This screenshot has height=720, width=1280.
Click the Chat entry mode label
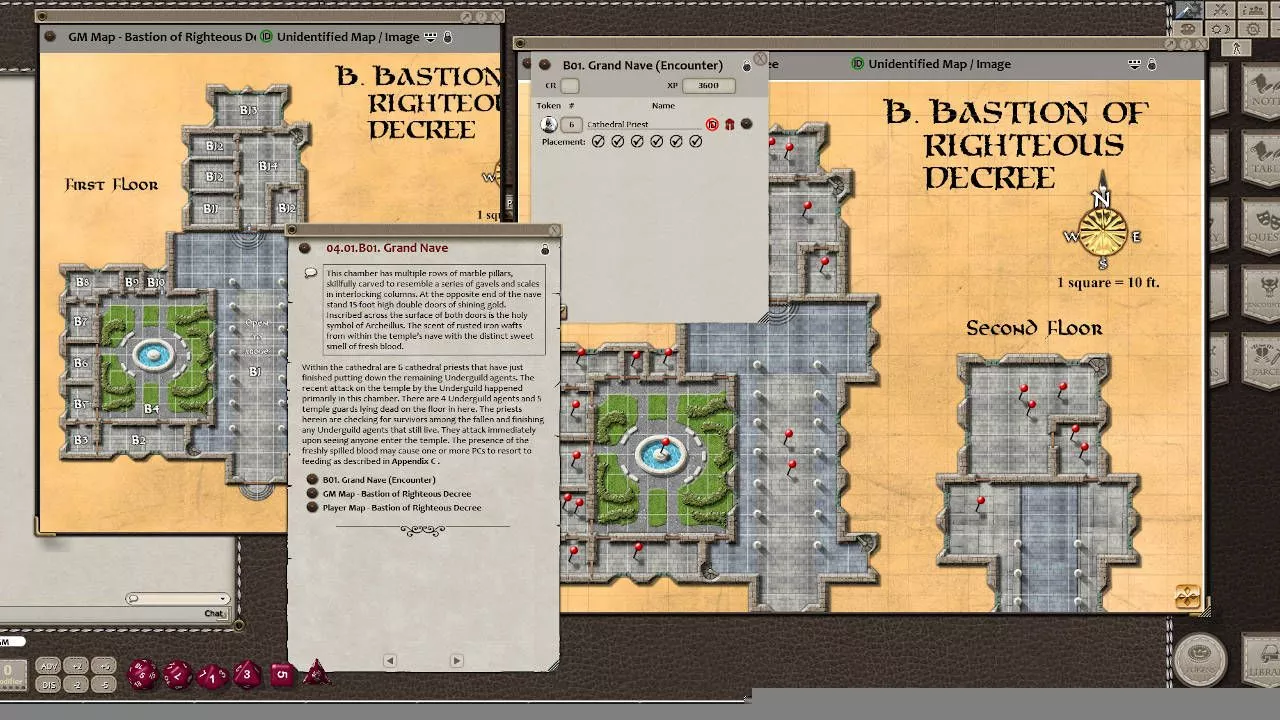(214, 614)
